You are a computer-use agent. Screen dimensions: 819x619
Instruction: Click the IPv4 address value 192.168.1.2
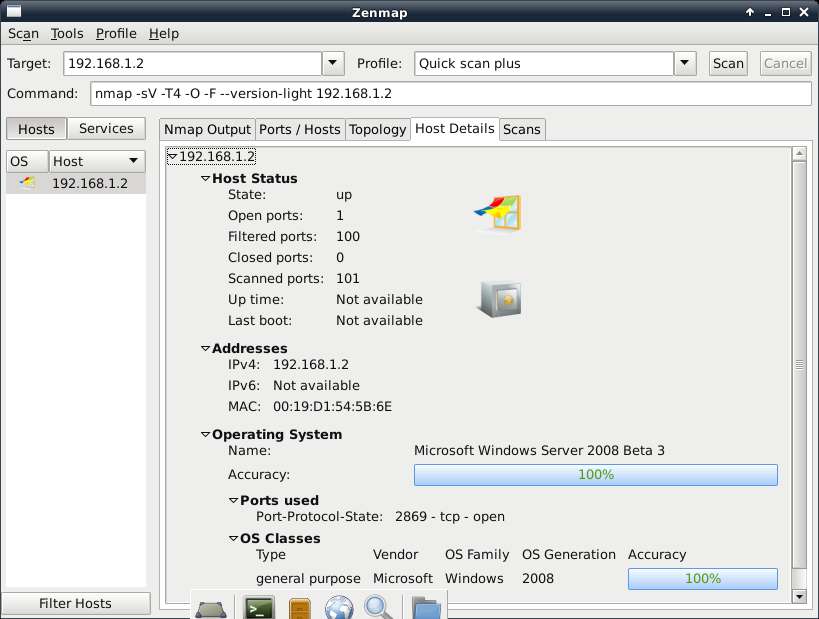tap(311, 364)
